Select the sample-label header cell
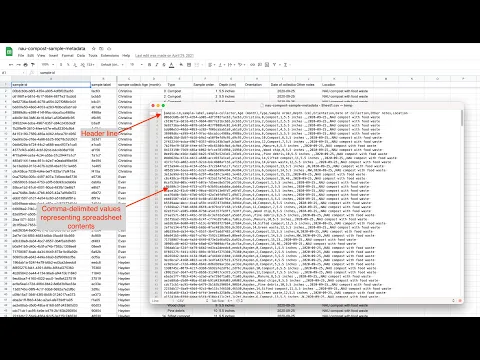Screen dimensions: 480x360 103,85
